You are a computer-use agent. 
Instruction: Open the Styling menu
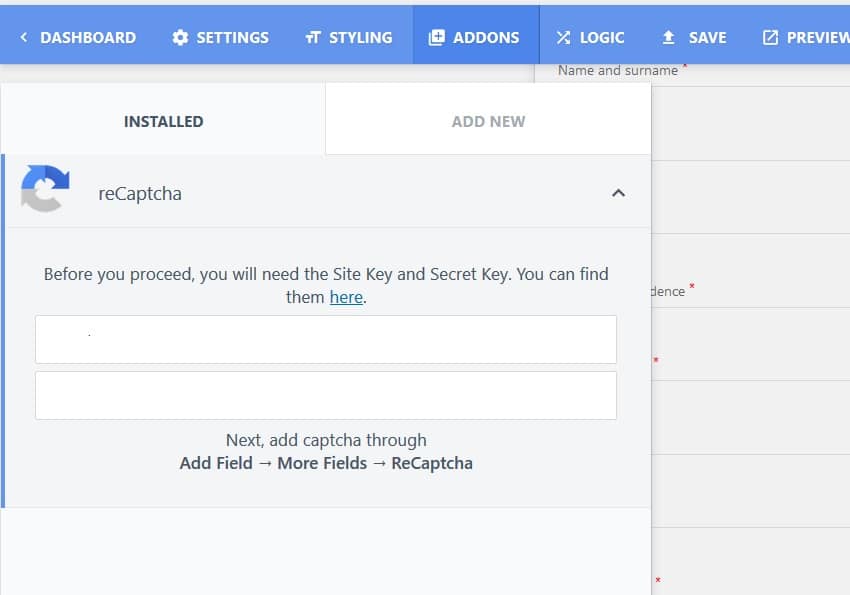[360, 37]
